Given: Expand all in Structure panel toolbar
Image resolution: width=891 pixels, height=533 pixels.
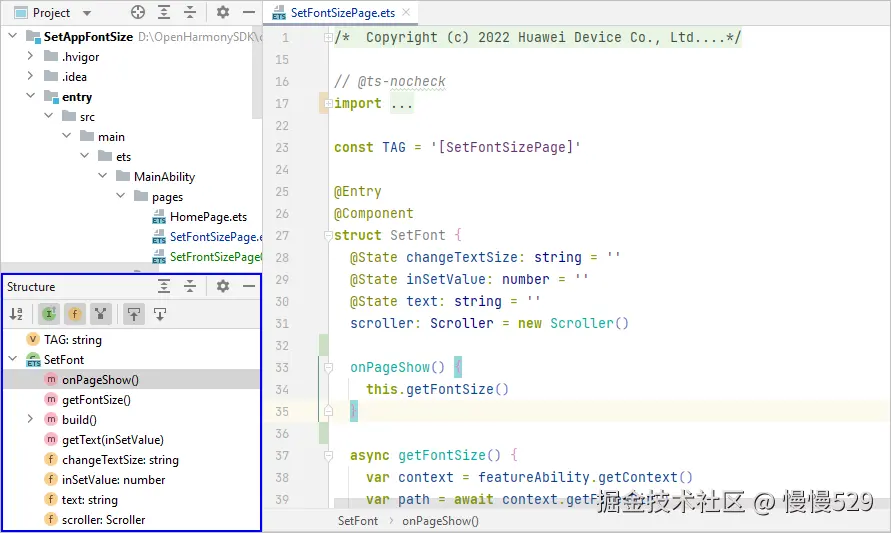Looking at the screenshot, I should 164,286.
